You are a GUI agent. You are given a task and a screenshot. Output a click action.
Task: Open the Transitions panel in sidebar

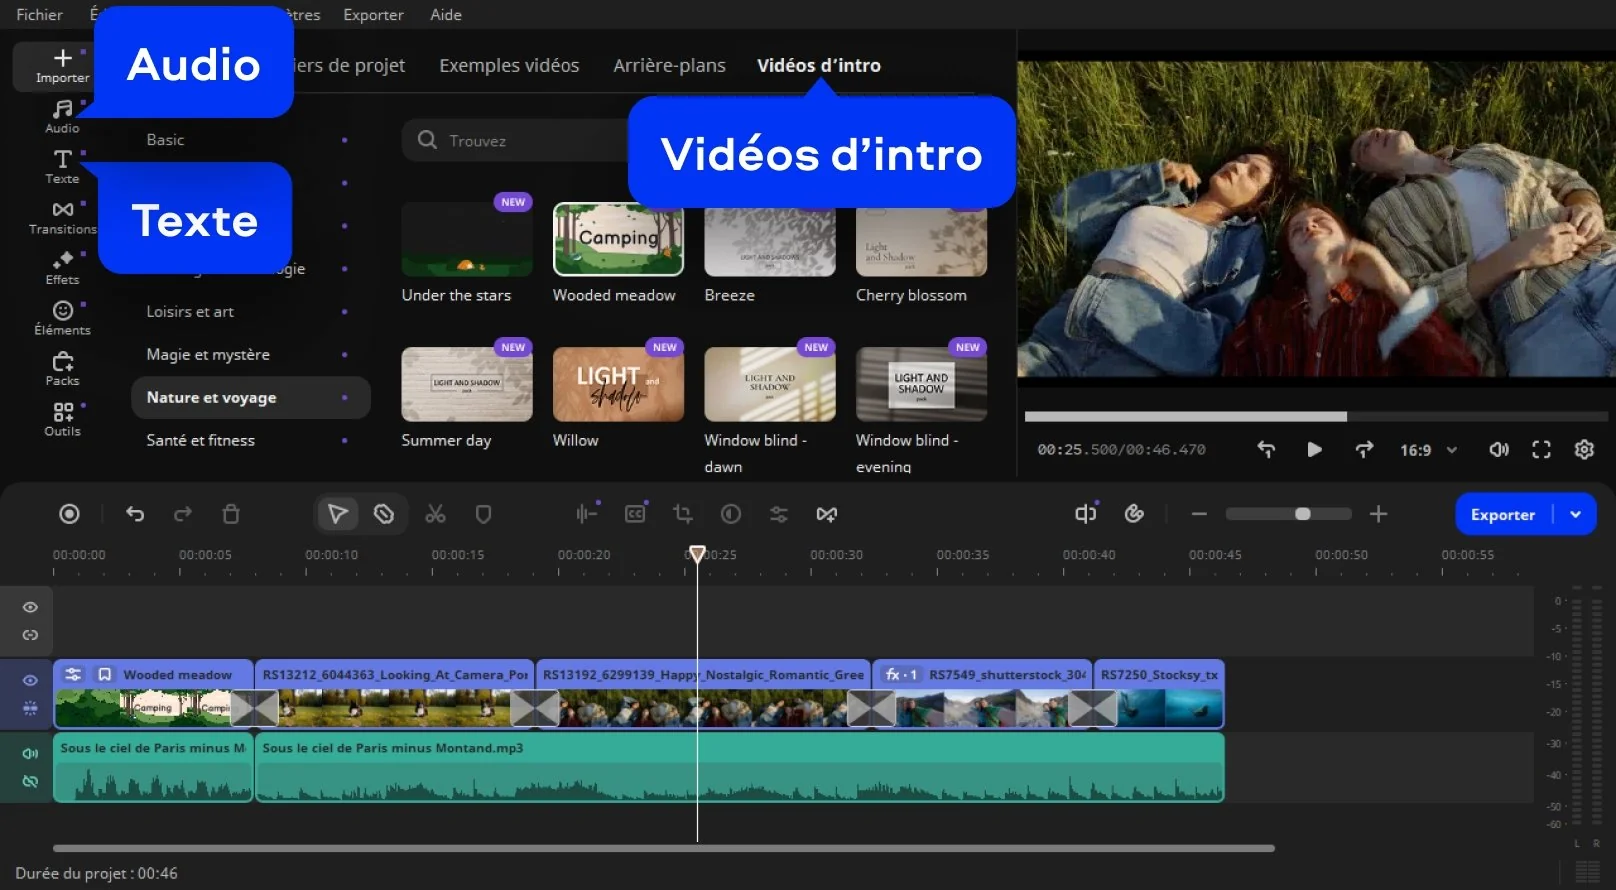click(62, 217)
